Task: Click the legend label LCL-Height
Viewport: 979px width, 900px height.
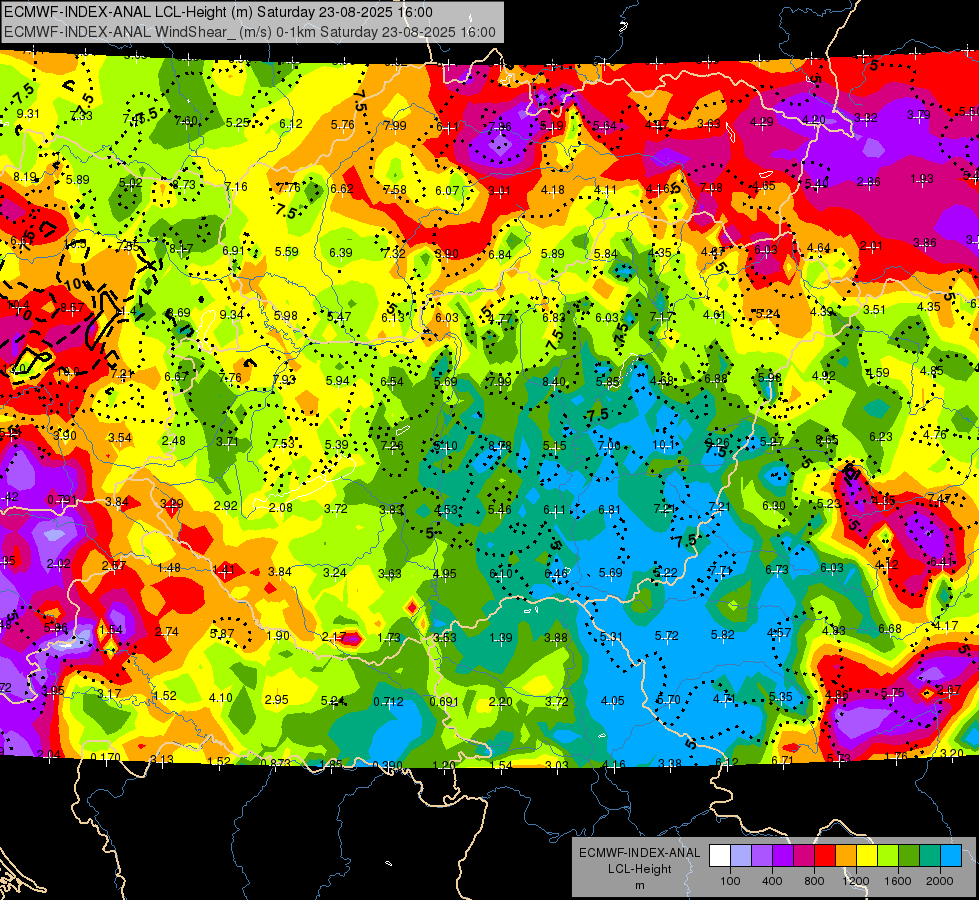Action: (639, 869)
